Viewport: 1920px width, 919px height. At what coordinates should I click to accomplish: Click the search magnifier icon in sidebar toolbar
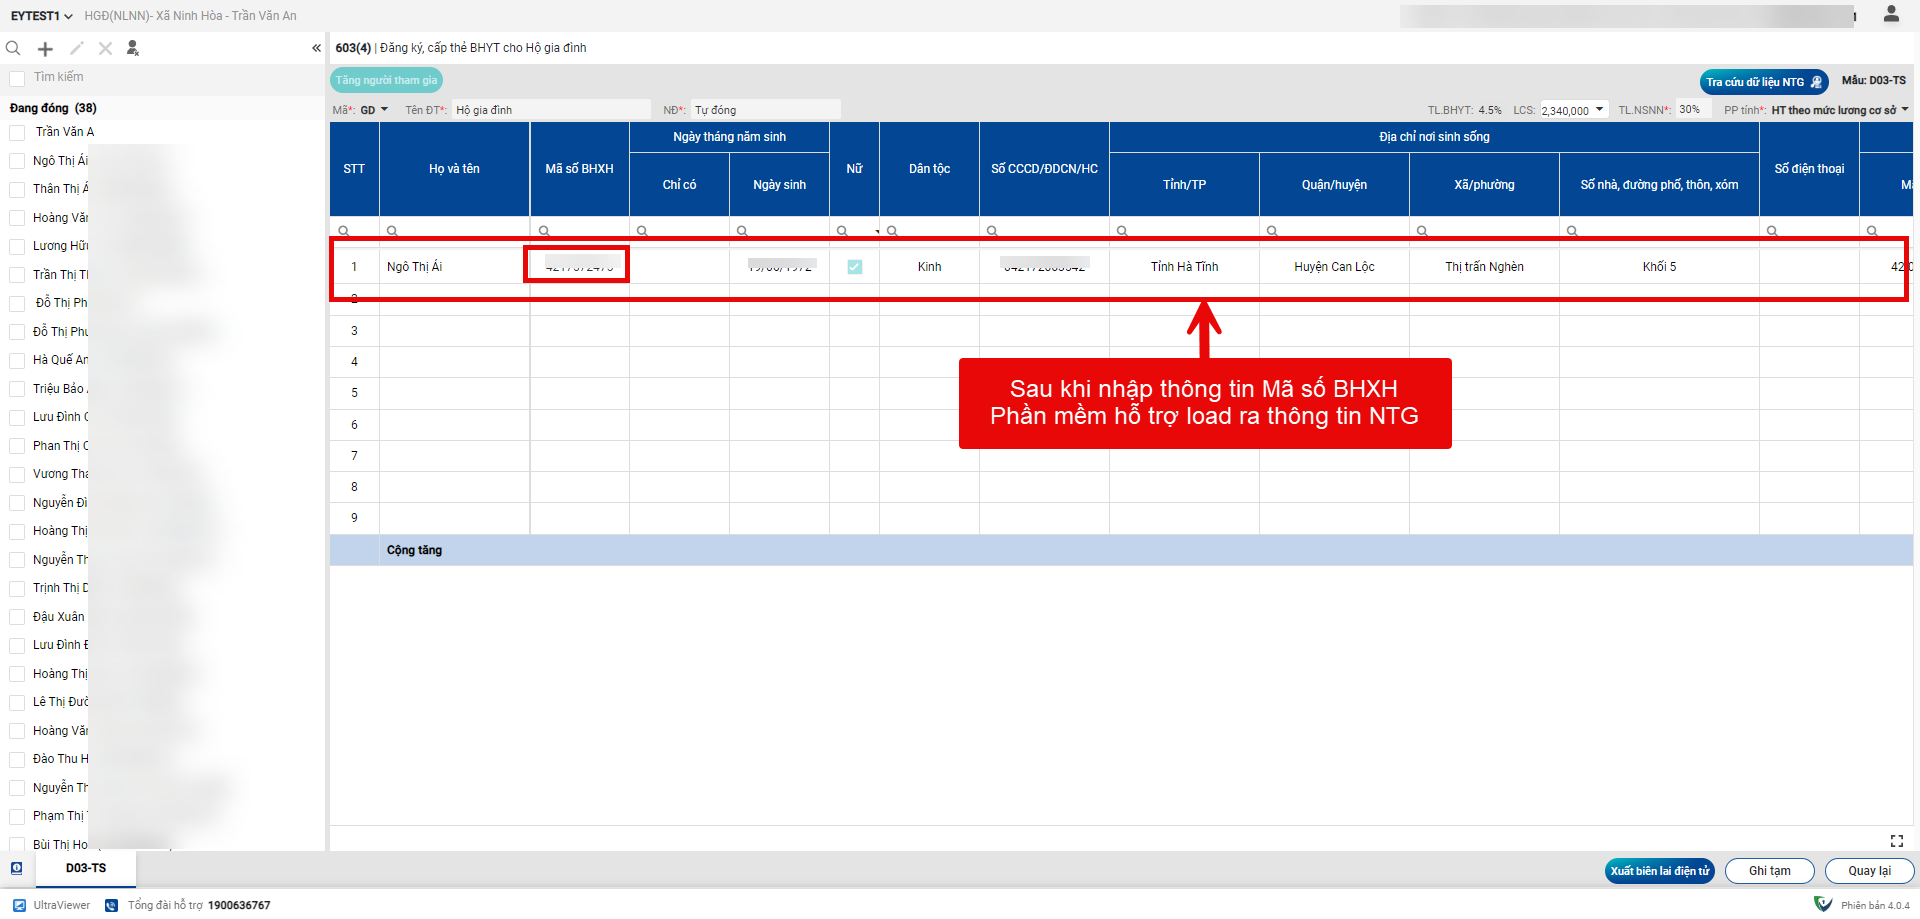(13, 48)
